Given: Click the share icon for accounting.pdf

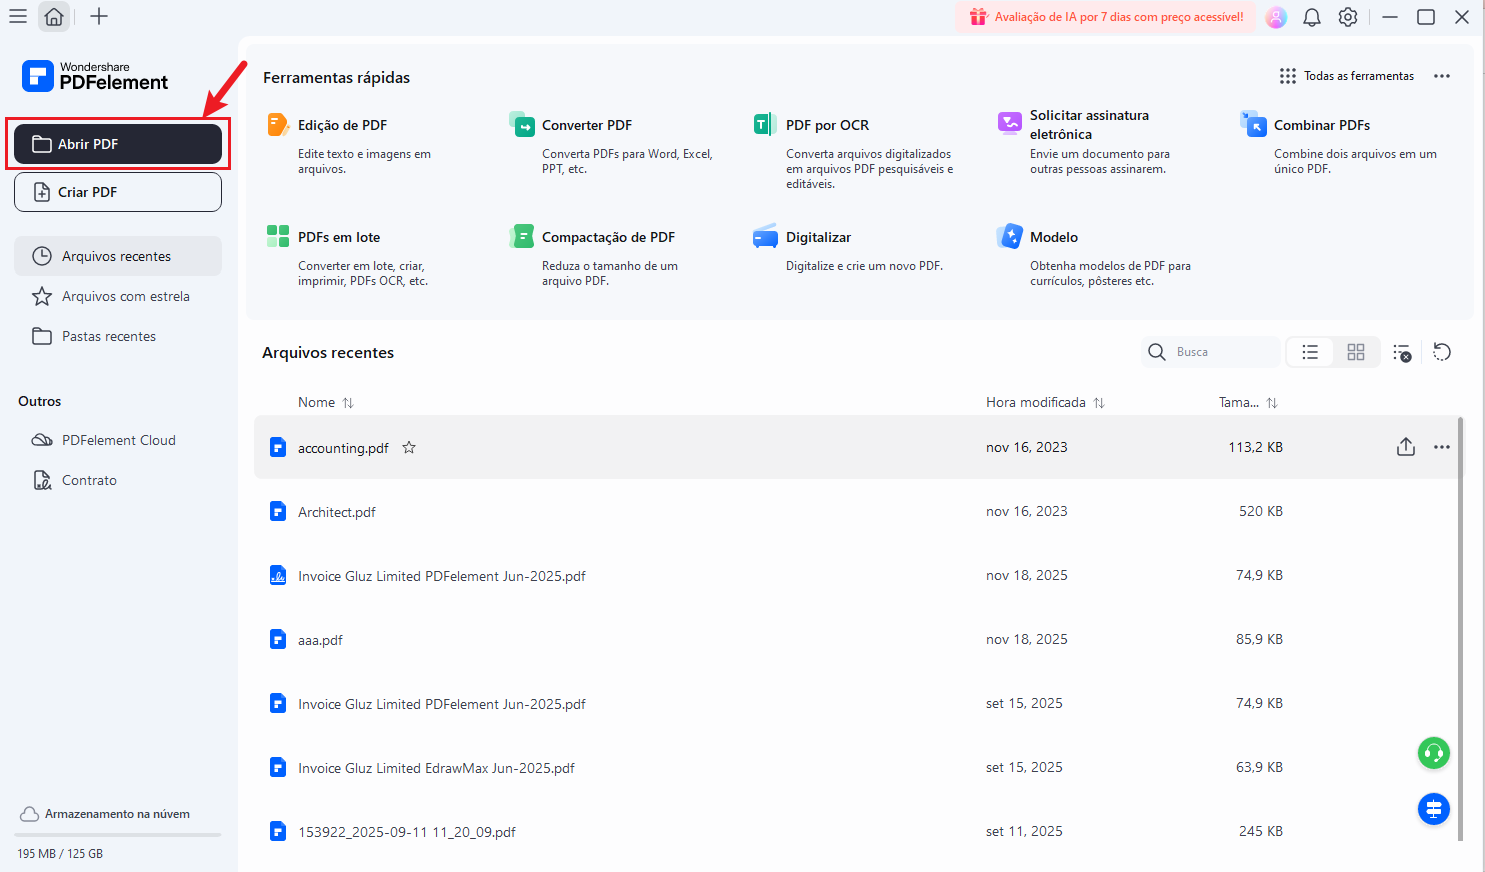Looking at the screenshot, I should 1405,447.
